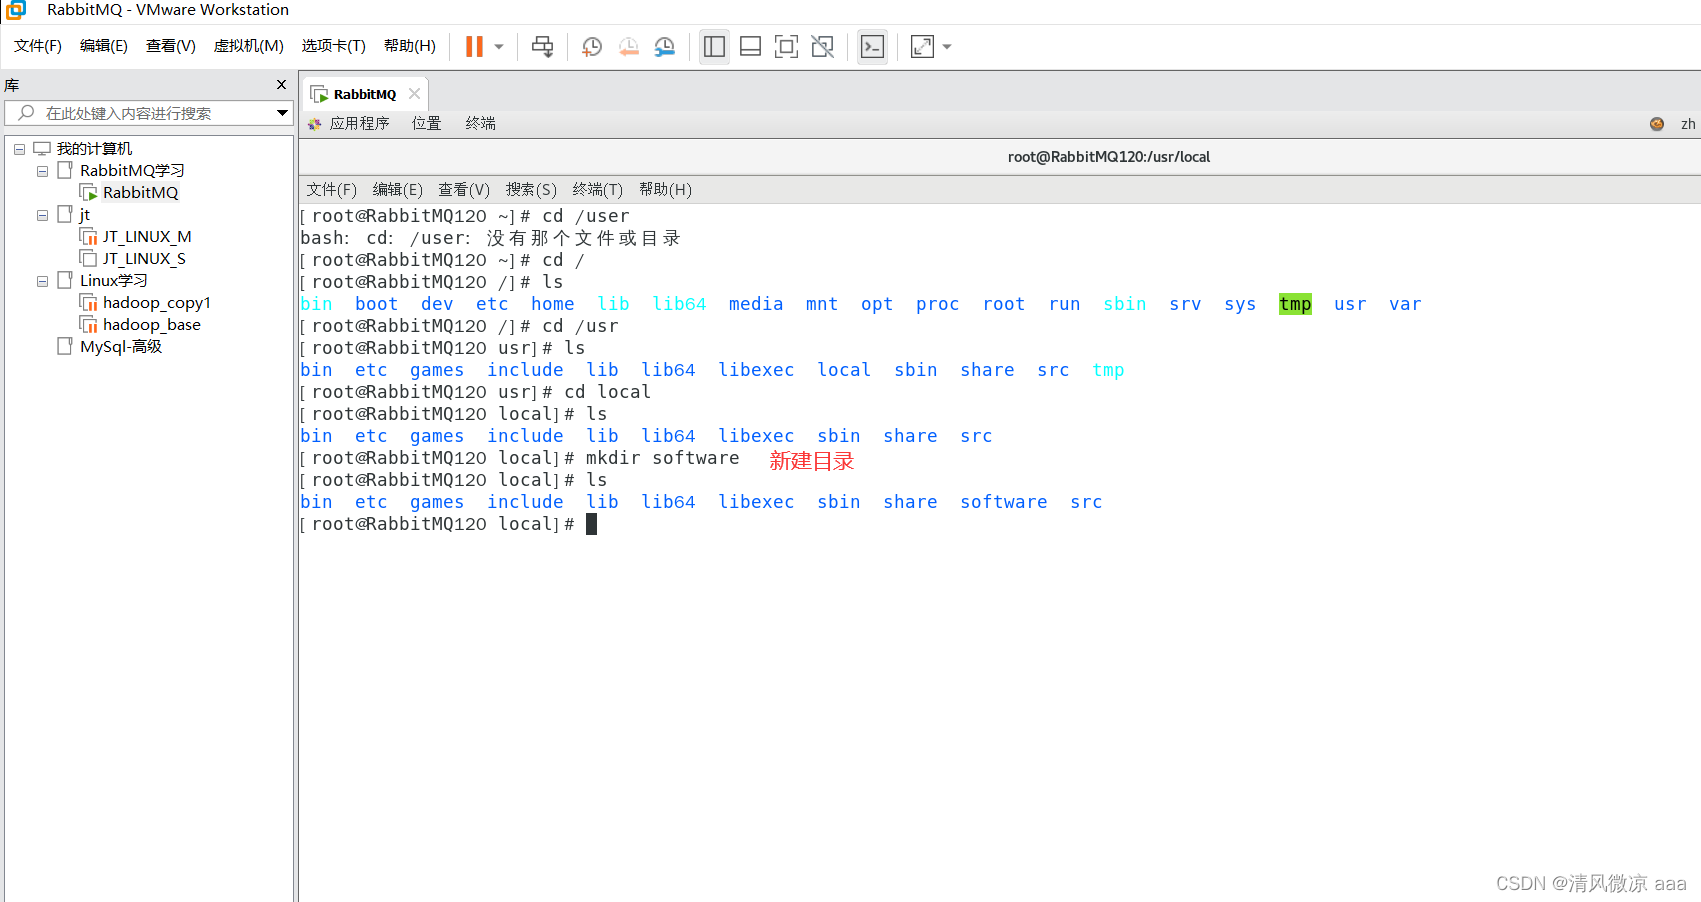Collapse the RabbitMQ学习 folder
Viewport: 1701px width, 902px height.
[x=42, y=171]
